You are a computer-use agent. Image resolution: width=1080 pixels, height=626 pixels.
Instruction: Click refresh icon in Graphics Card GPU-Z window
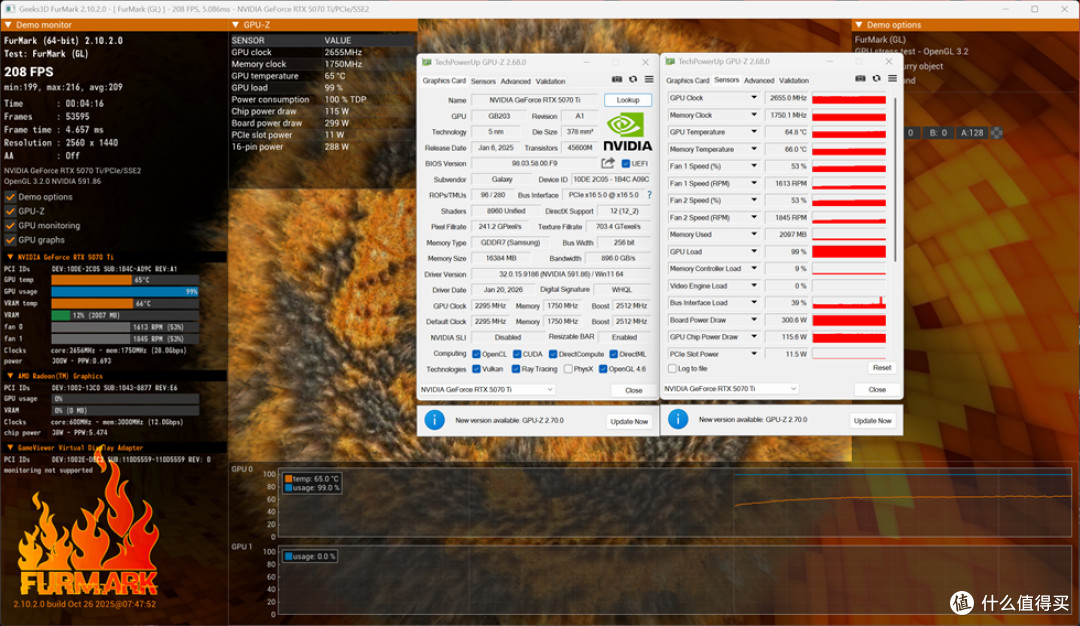pos(633,80)
